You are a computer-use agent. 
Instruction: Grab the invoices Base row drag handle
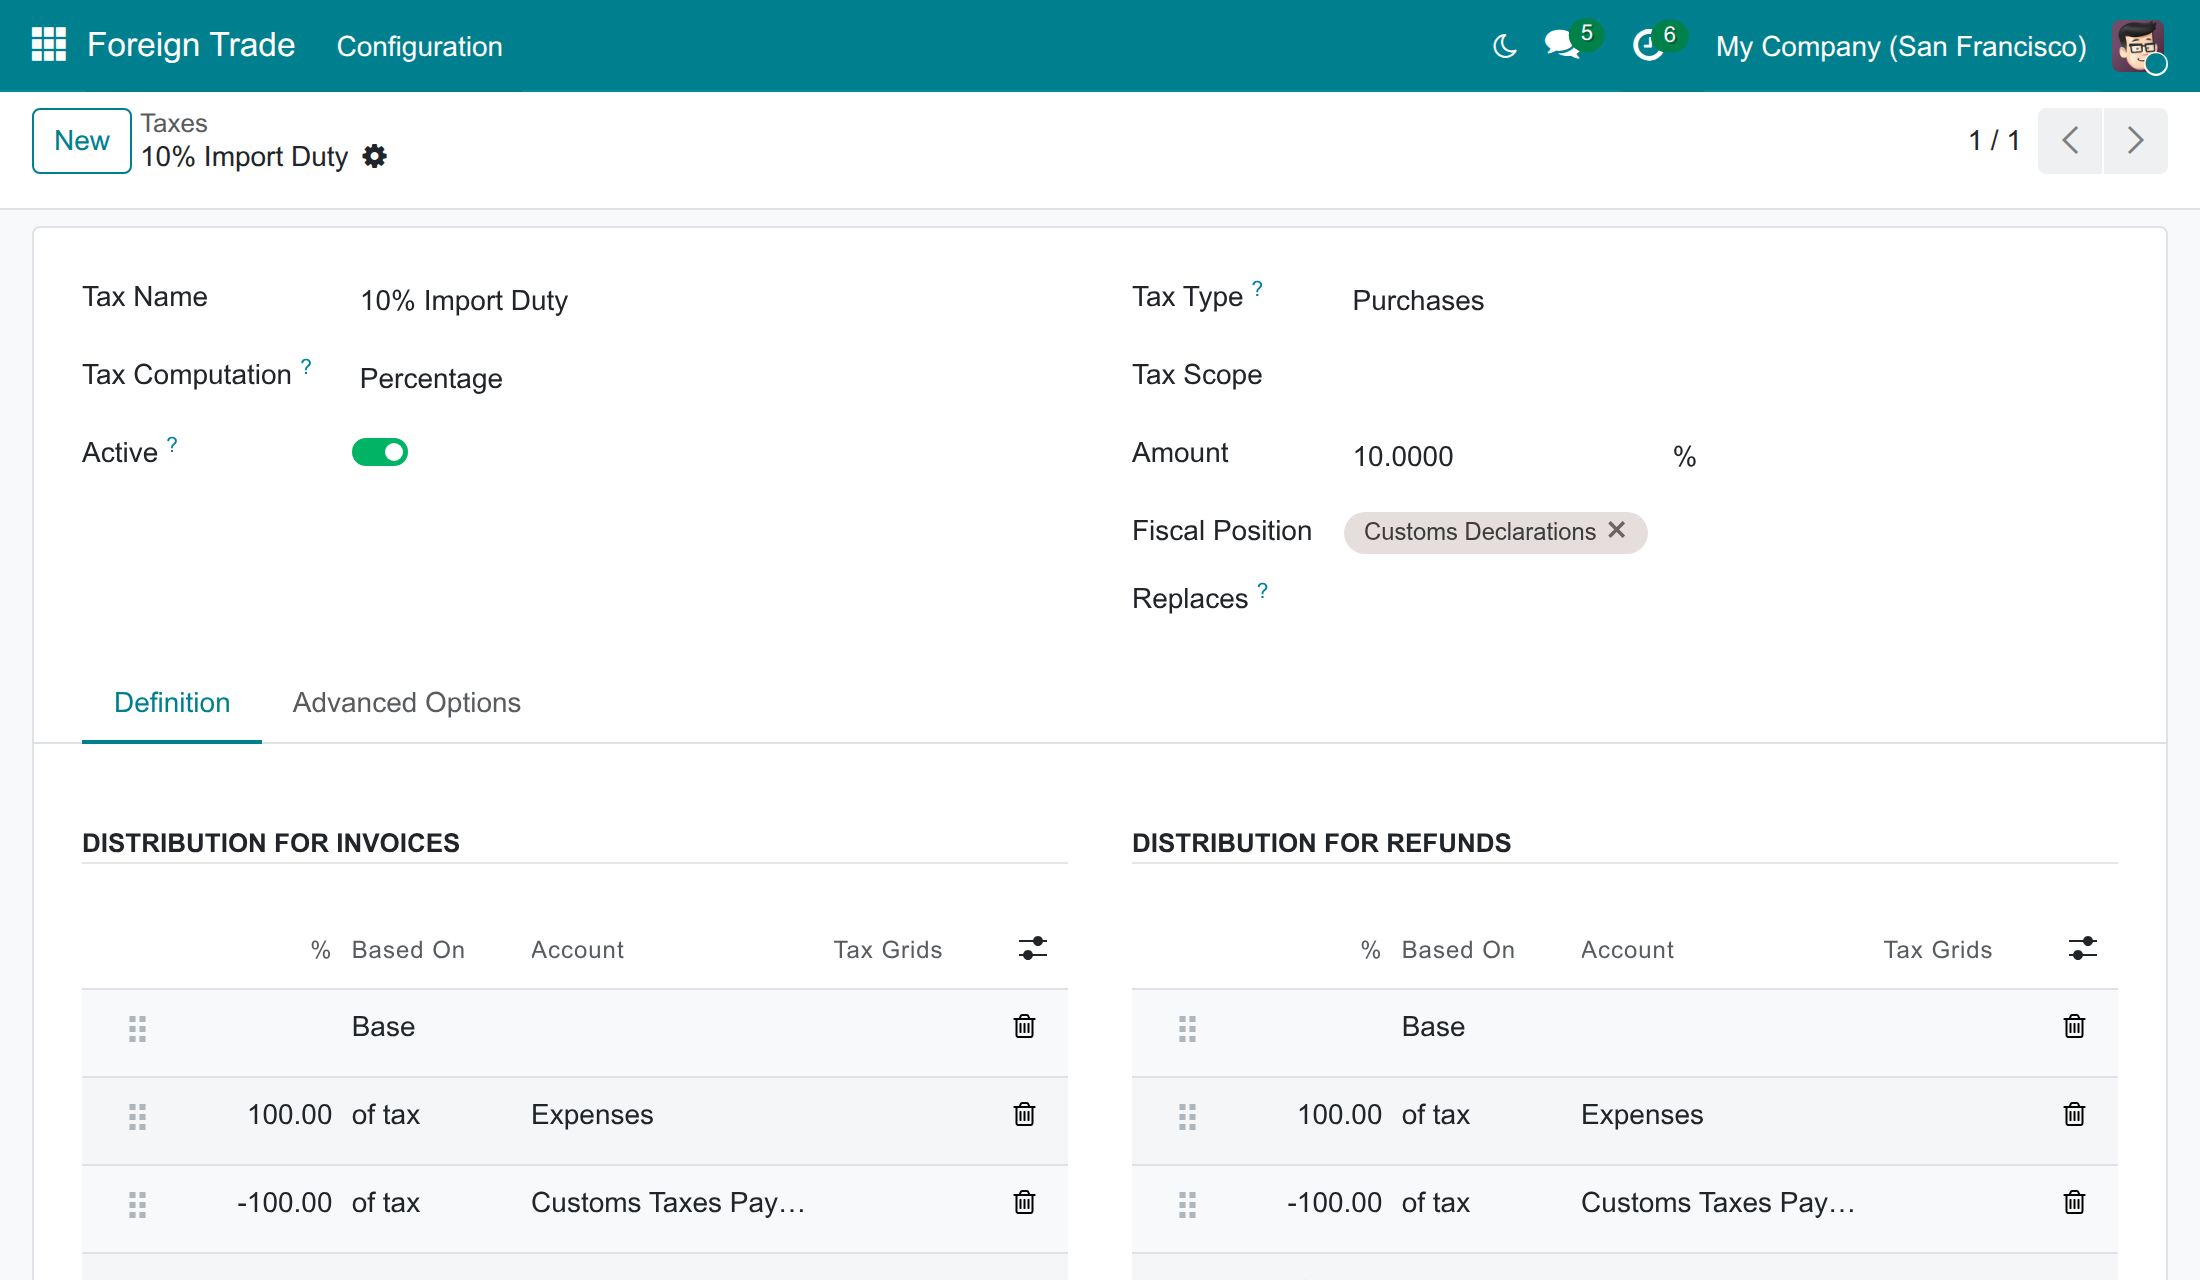tap(137, 1028)
